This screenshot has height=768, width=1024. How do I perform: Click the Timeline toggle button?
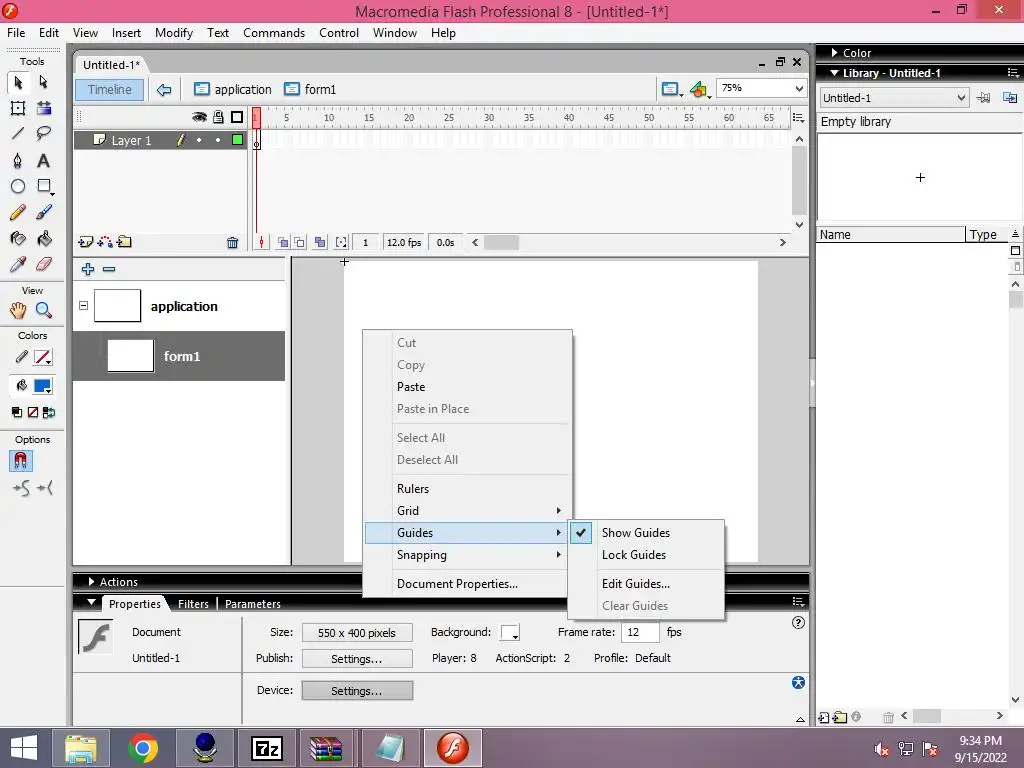point(110,89)
